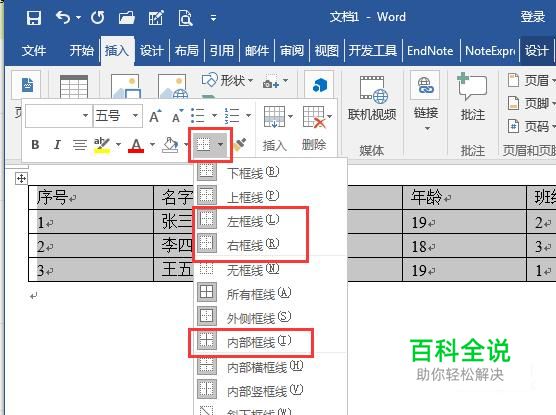Screen dimensions: 556x415
Task: Click the table move handle icon
Action: (21, 178)
